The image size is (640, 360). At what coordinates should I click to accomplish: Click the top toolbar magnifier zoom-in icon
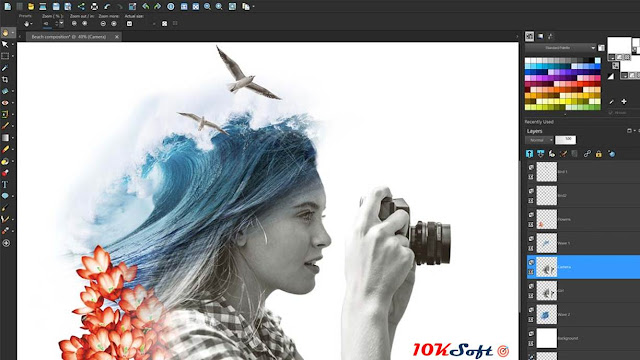(x=219, y=7)
